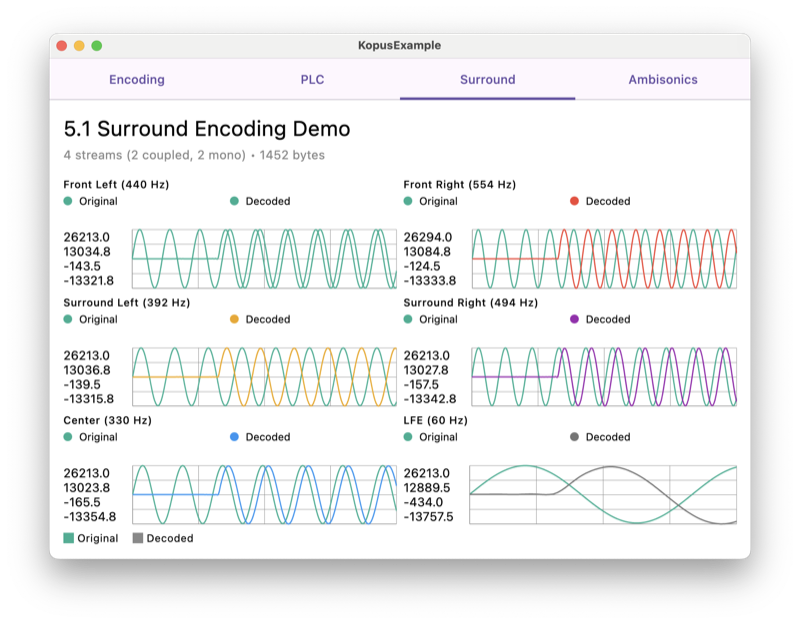Click the 13084.8 axis value
The height and width of the screenshot is (624, 800).
[427, 252]
